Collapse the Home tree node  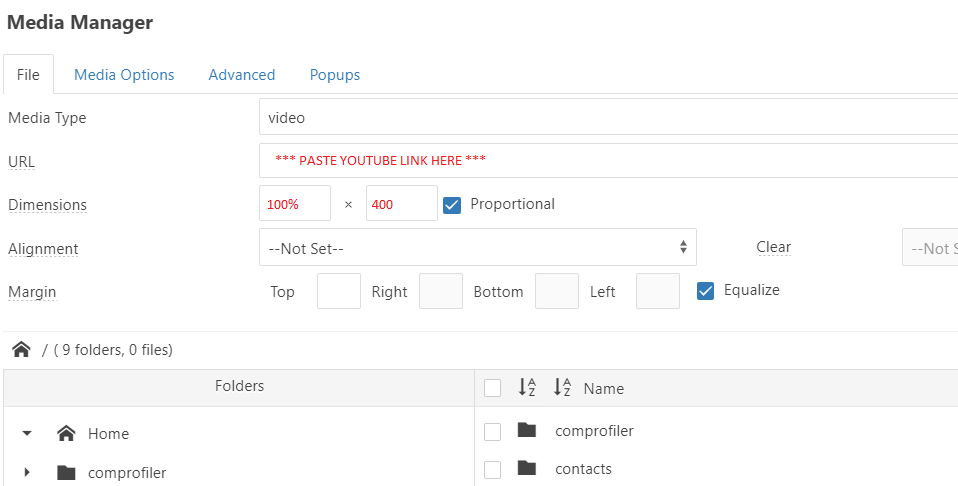pyautogui.click(x=27, y=433)
